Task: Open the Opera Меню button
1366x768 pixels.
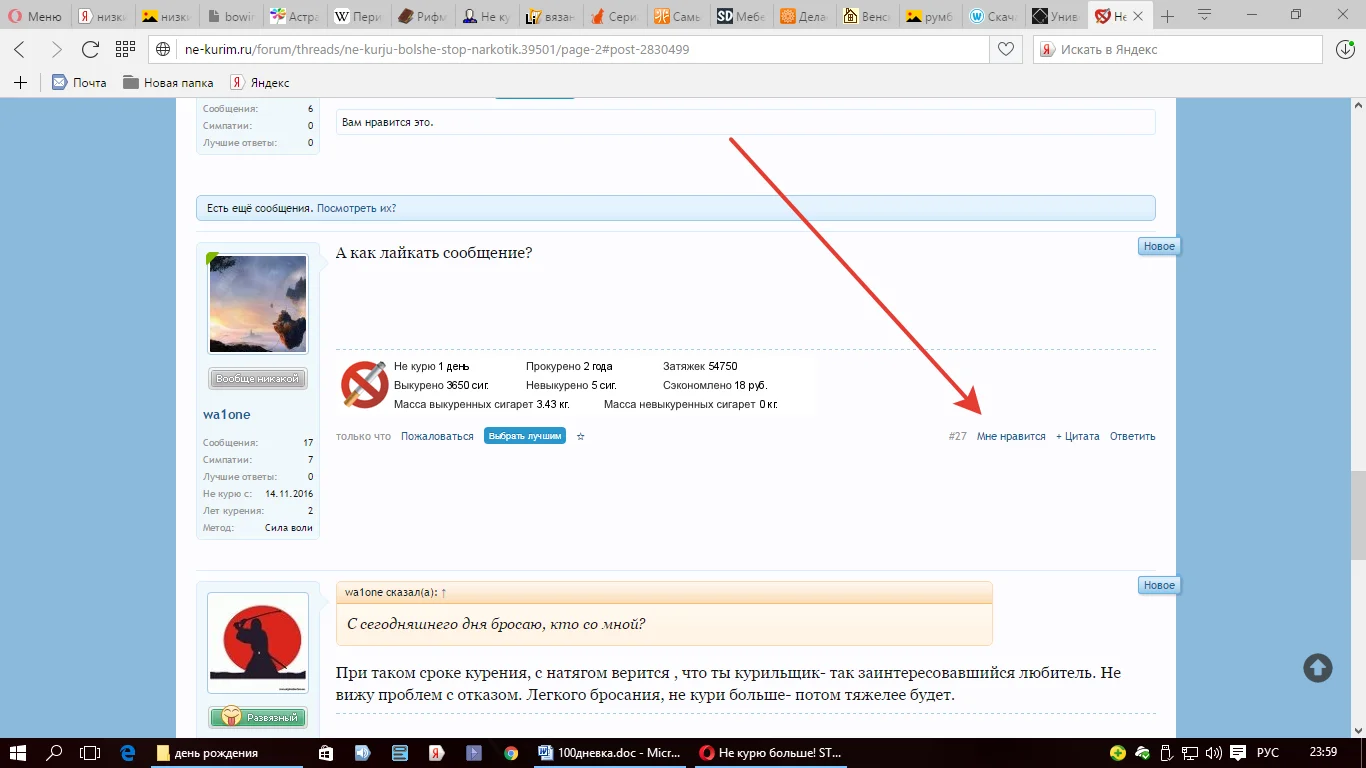Action: [x=35, y=16]
